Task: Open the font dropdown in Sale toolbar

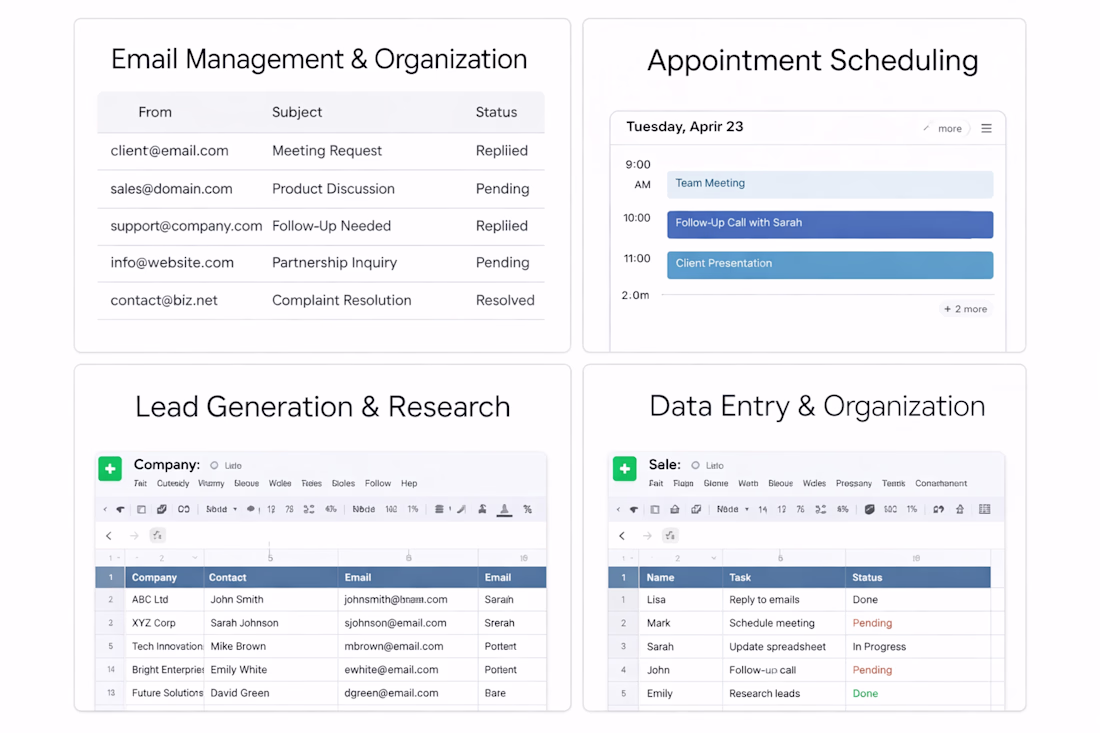Action: click(x=732, y=509)
